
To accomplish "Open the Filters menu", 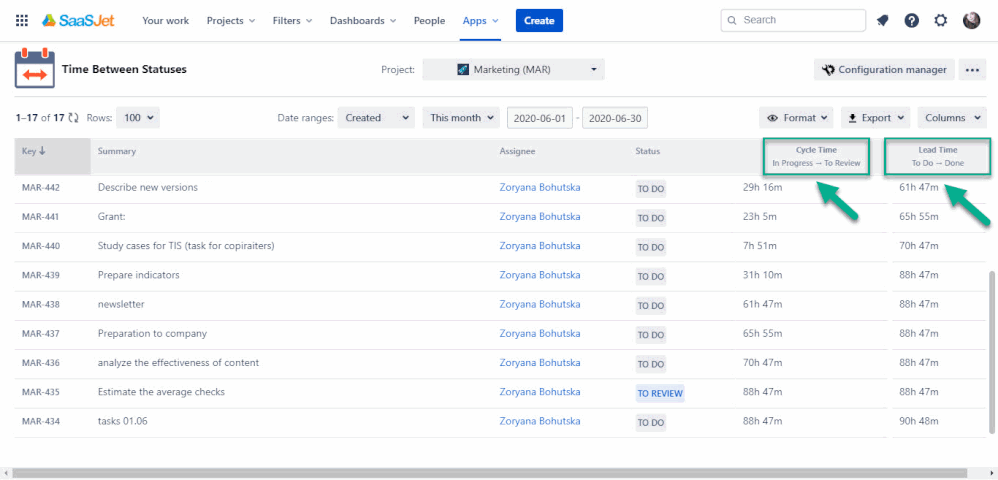I will coord(292,20).
